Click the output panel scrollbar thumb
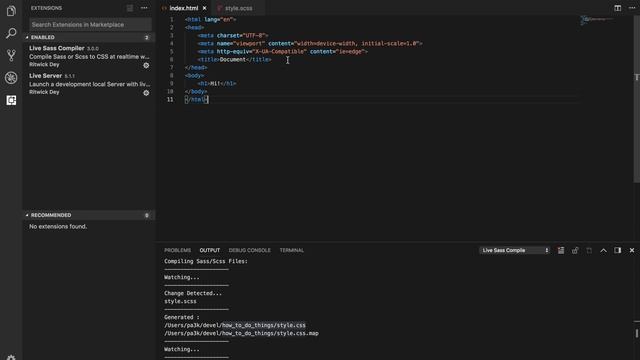640x360 pixels. tap(636, 333)
